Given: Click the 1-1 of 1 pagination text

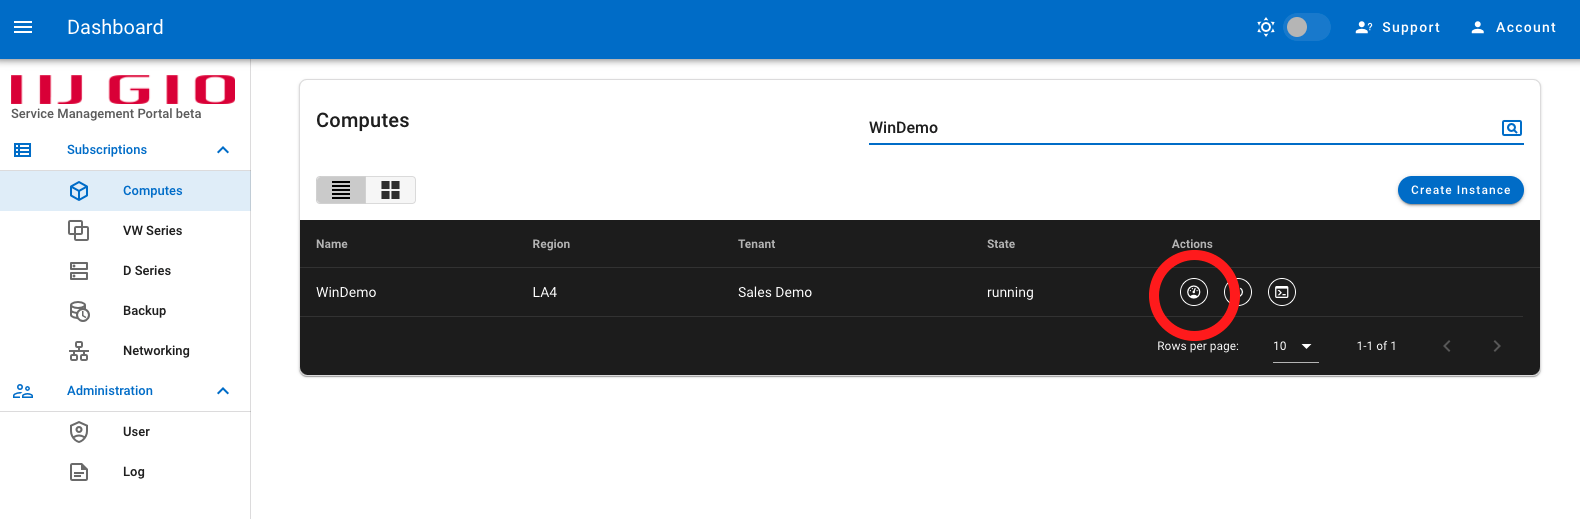Looking at the screenshot, I should pos(1376,346).
